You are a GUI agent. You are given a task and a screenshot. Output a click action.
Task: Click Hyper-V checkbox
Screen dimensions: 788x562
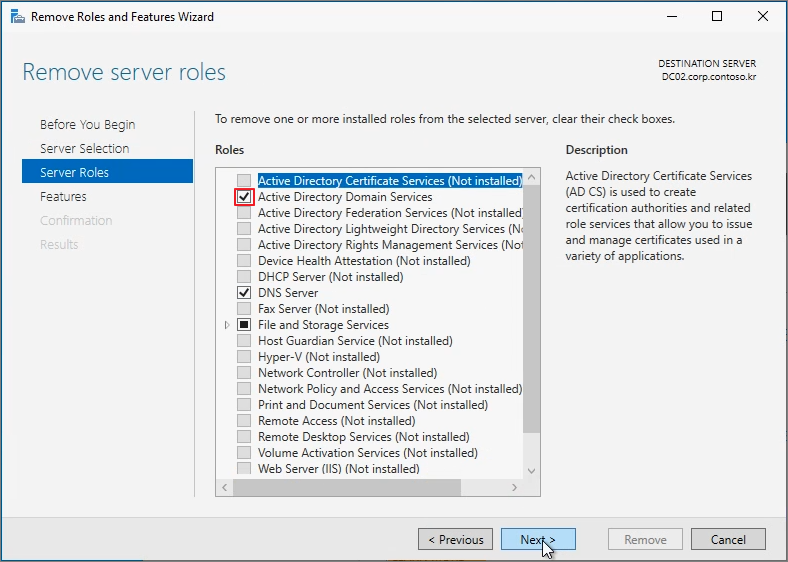point(244,357)
